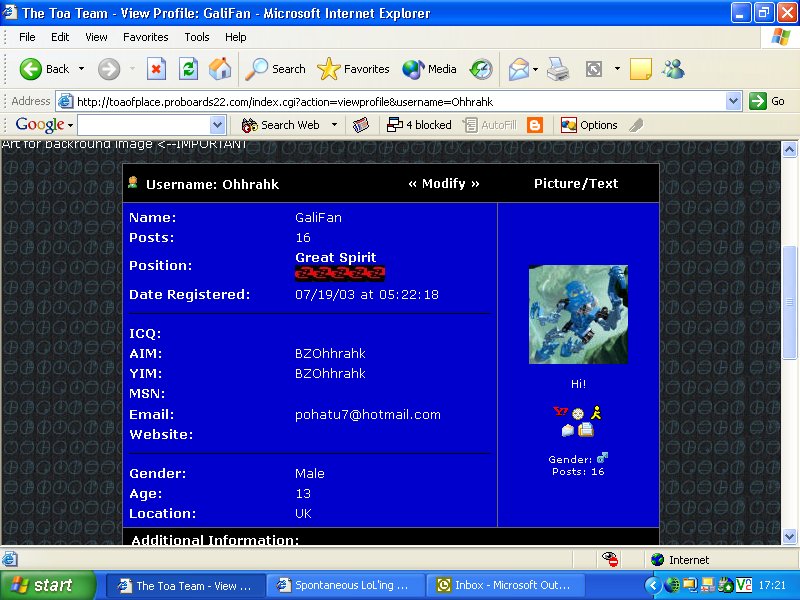Click the AutoFill button

(490, 125)
